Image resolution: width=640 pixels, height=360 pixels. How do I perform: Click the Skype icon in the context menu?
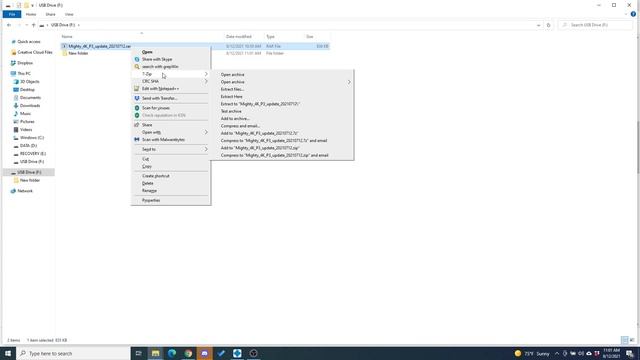click(x=137, y=59)
